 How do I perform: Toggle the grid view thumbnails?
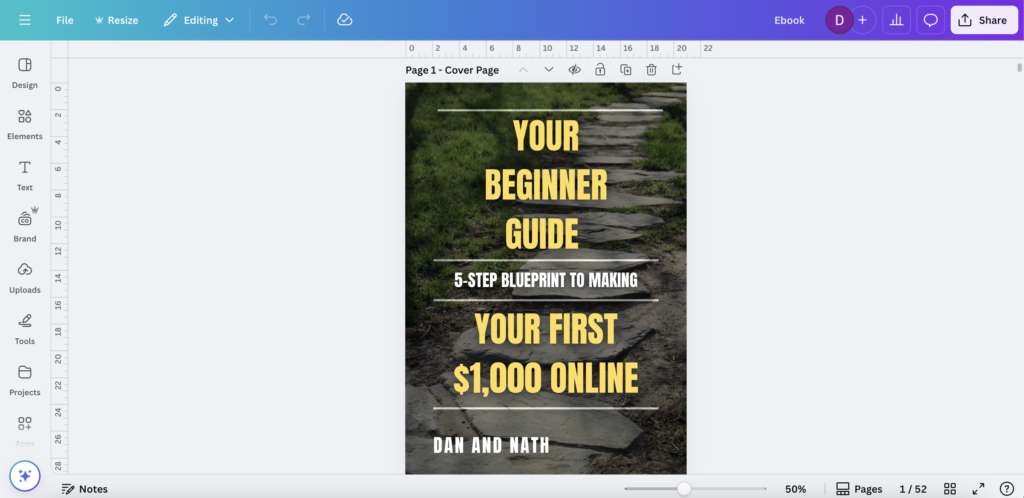coord(950,489)
